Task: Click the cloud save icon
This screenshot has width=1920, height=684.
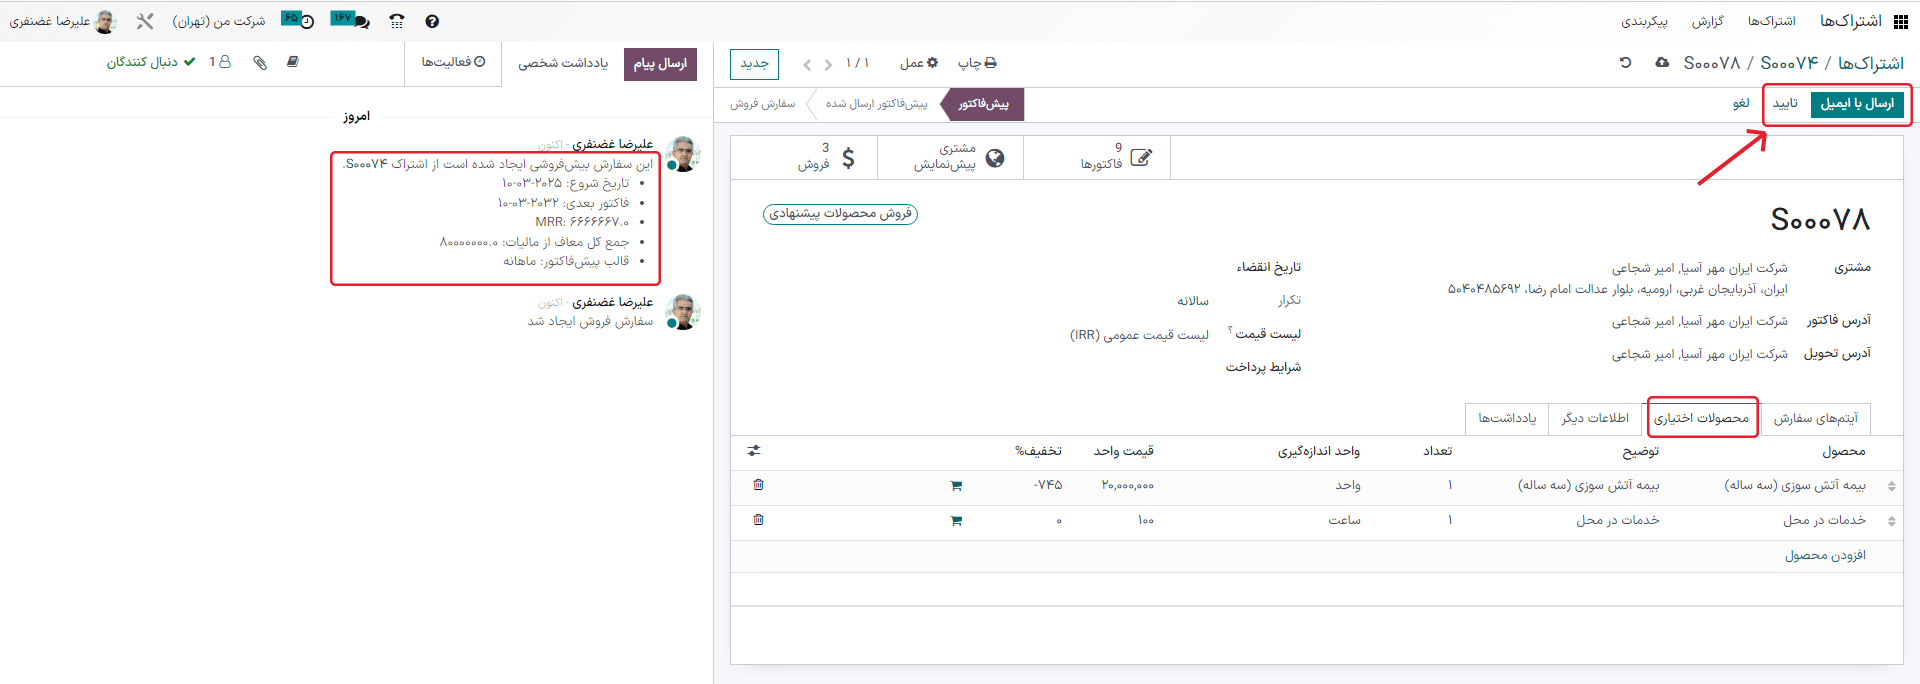Action: 1662,62
